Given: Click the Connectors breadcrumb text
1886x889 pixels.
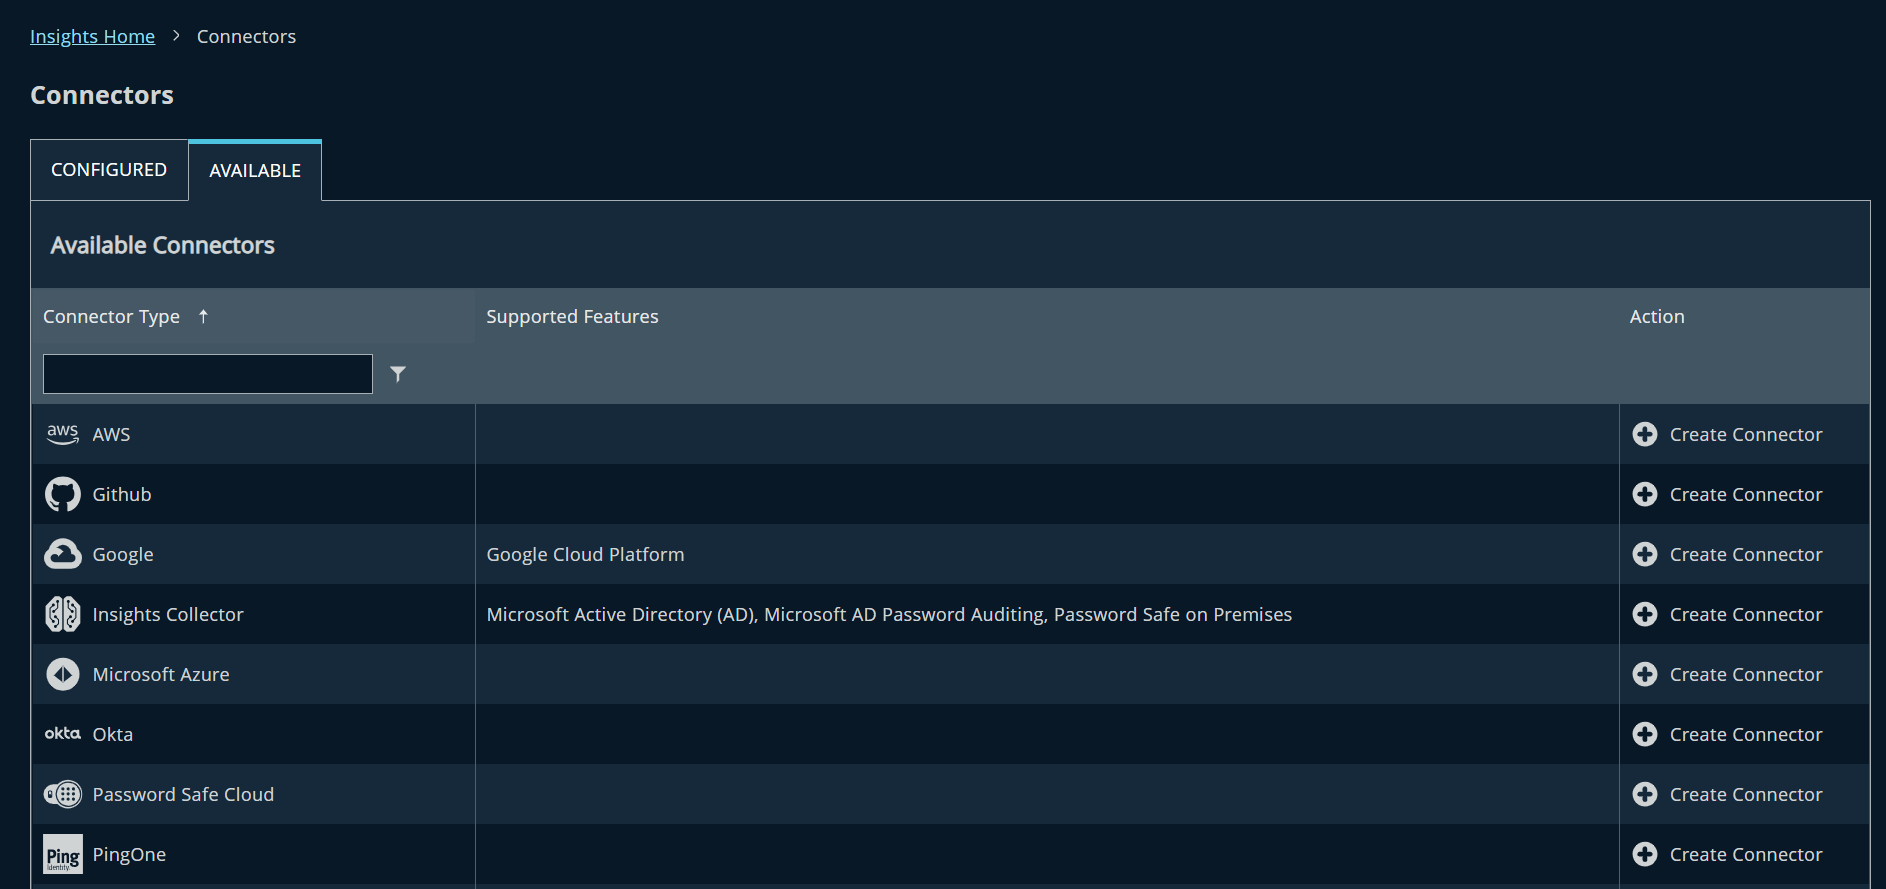Looking at the screenshot, I should pyautogui.click(x=246, y=37).
